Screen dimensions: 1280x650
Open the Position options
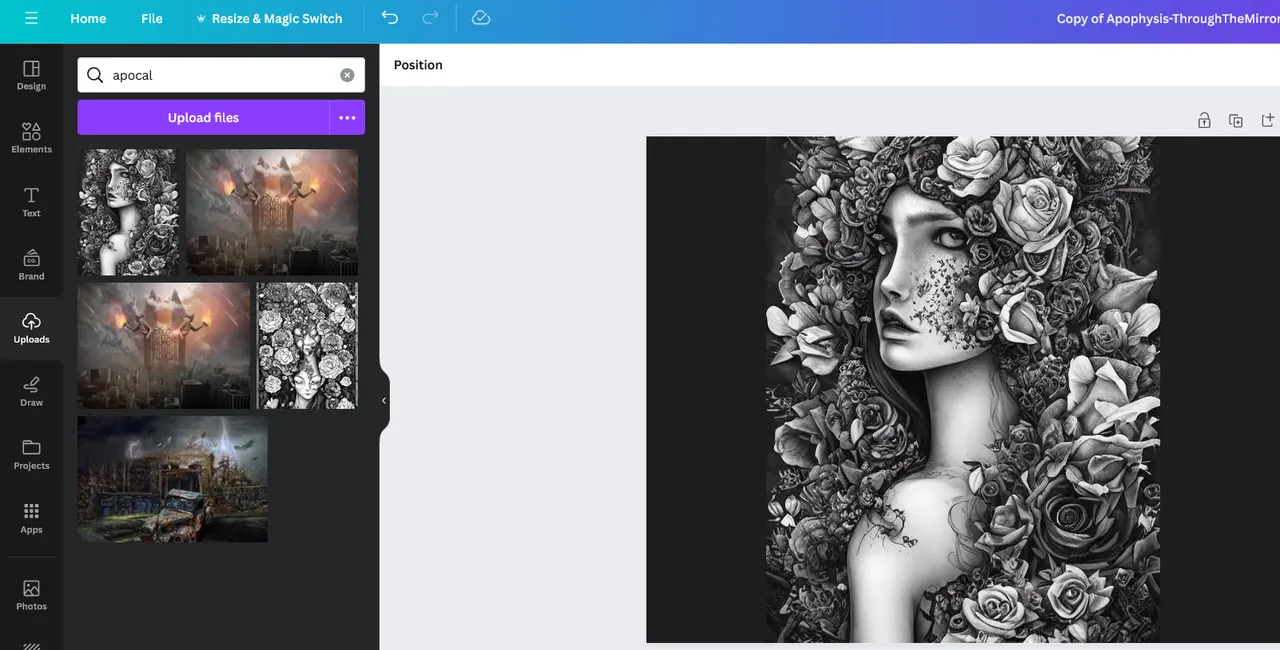418,65
